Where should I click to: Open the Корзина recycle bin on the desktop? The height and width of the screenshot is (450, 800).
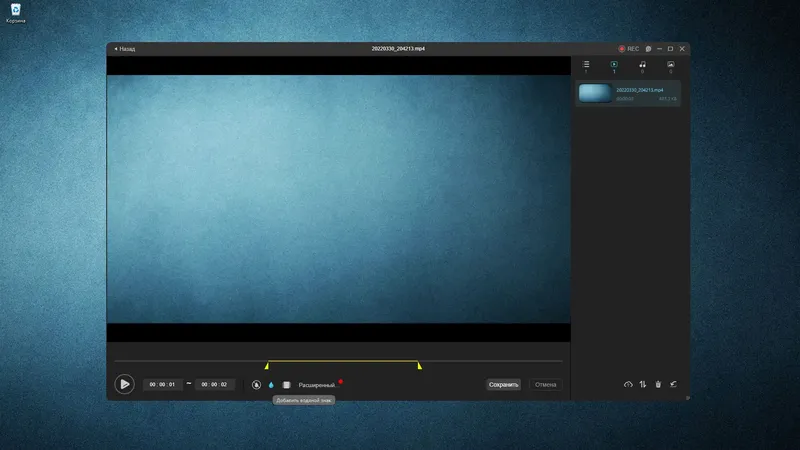(x=16, y=13)
